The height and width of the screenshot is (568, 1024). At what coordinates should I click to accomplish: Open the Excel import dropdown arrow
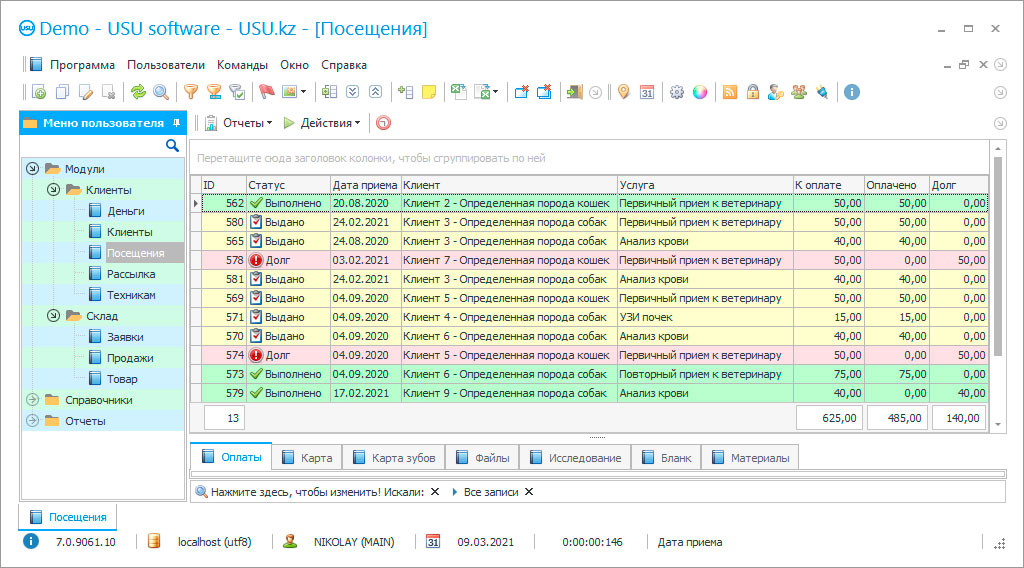(x=496, y=92)
